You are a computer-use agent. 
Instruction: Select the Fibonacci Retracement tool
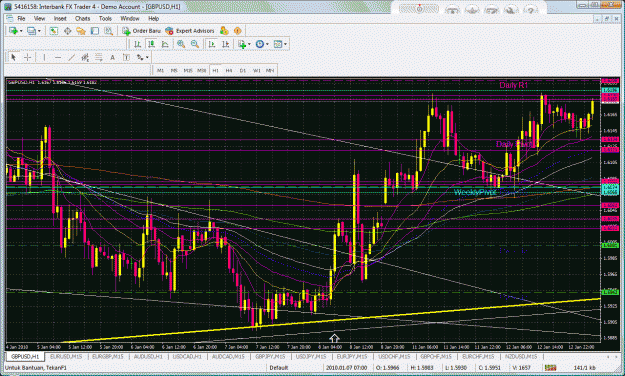98,58
